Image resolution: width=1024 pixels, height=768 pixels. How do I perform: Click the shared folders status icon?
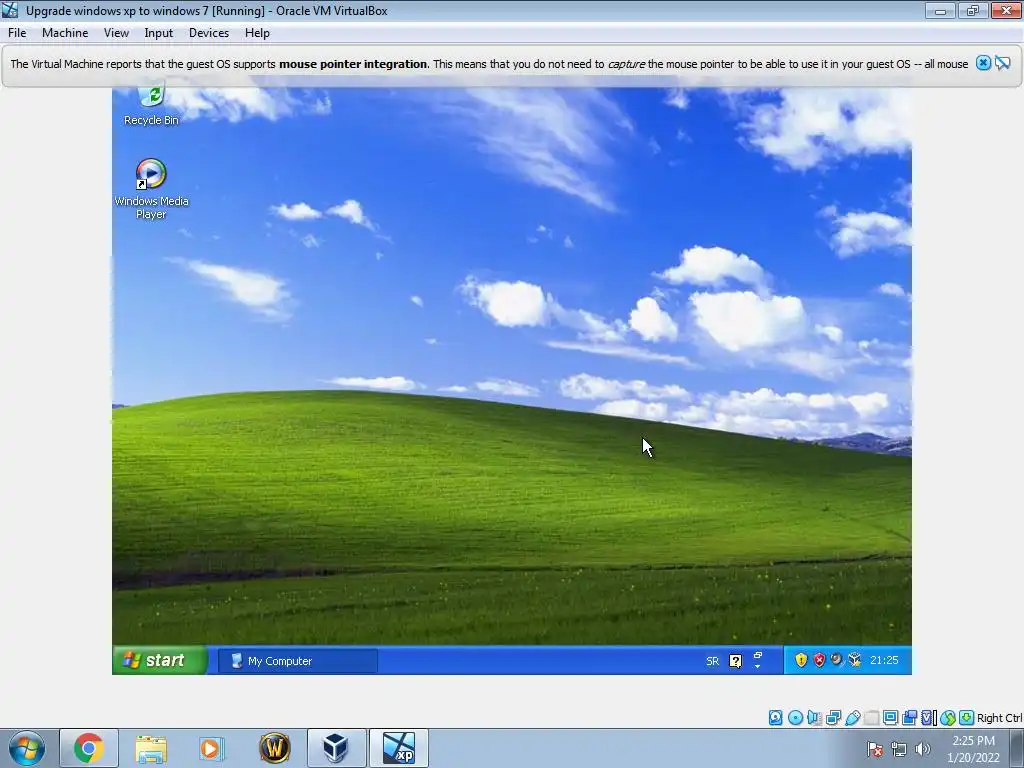(x=871, y=718)
